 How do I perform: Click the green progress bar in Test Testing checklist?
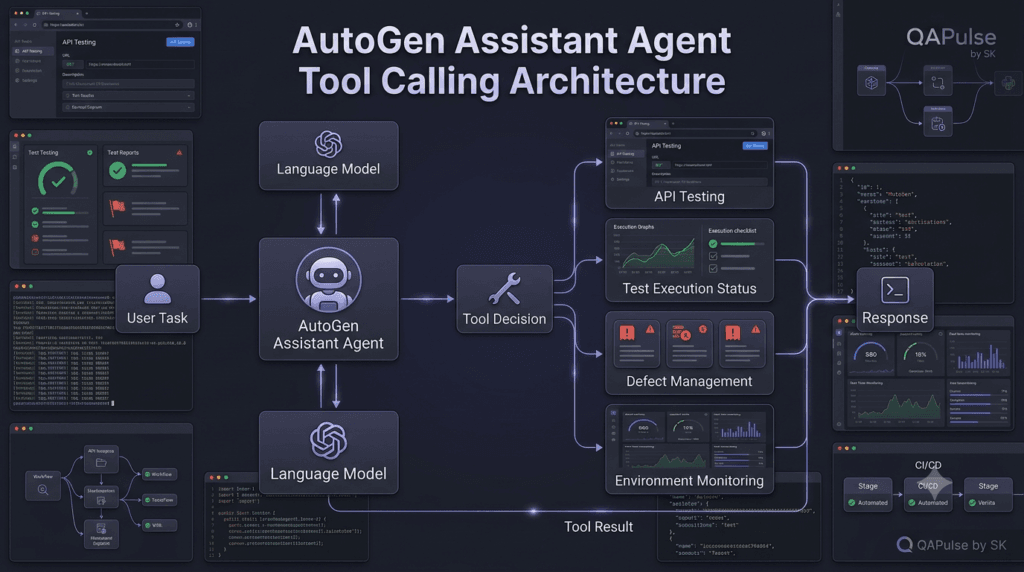(x=59, y=212)
